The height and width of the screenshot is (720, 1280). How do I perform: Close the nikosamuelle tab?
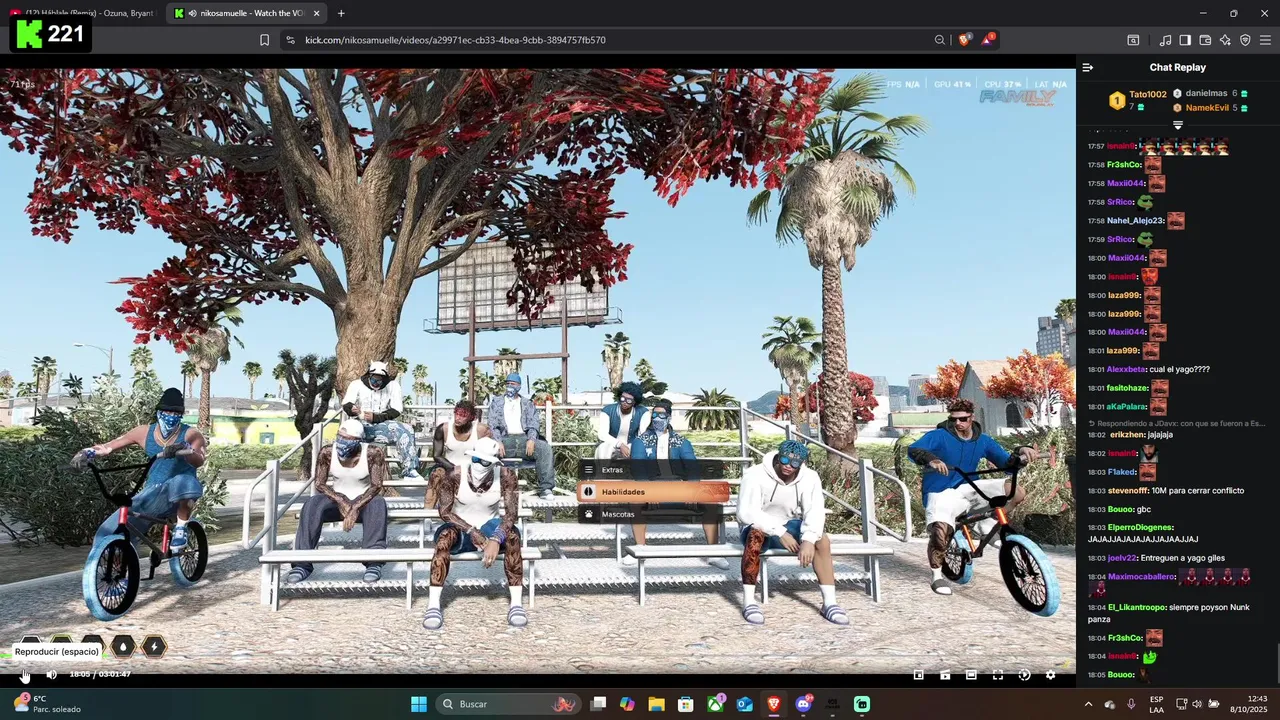[317, 13]
